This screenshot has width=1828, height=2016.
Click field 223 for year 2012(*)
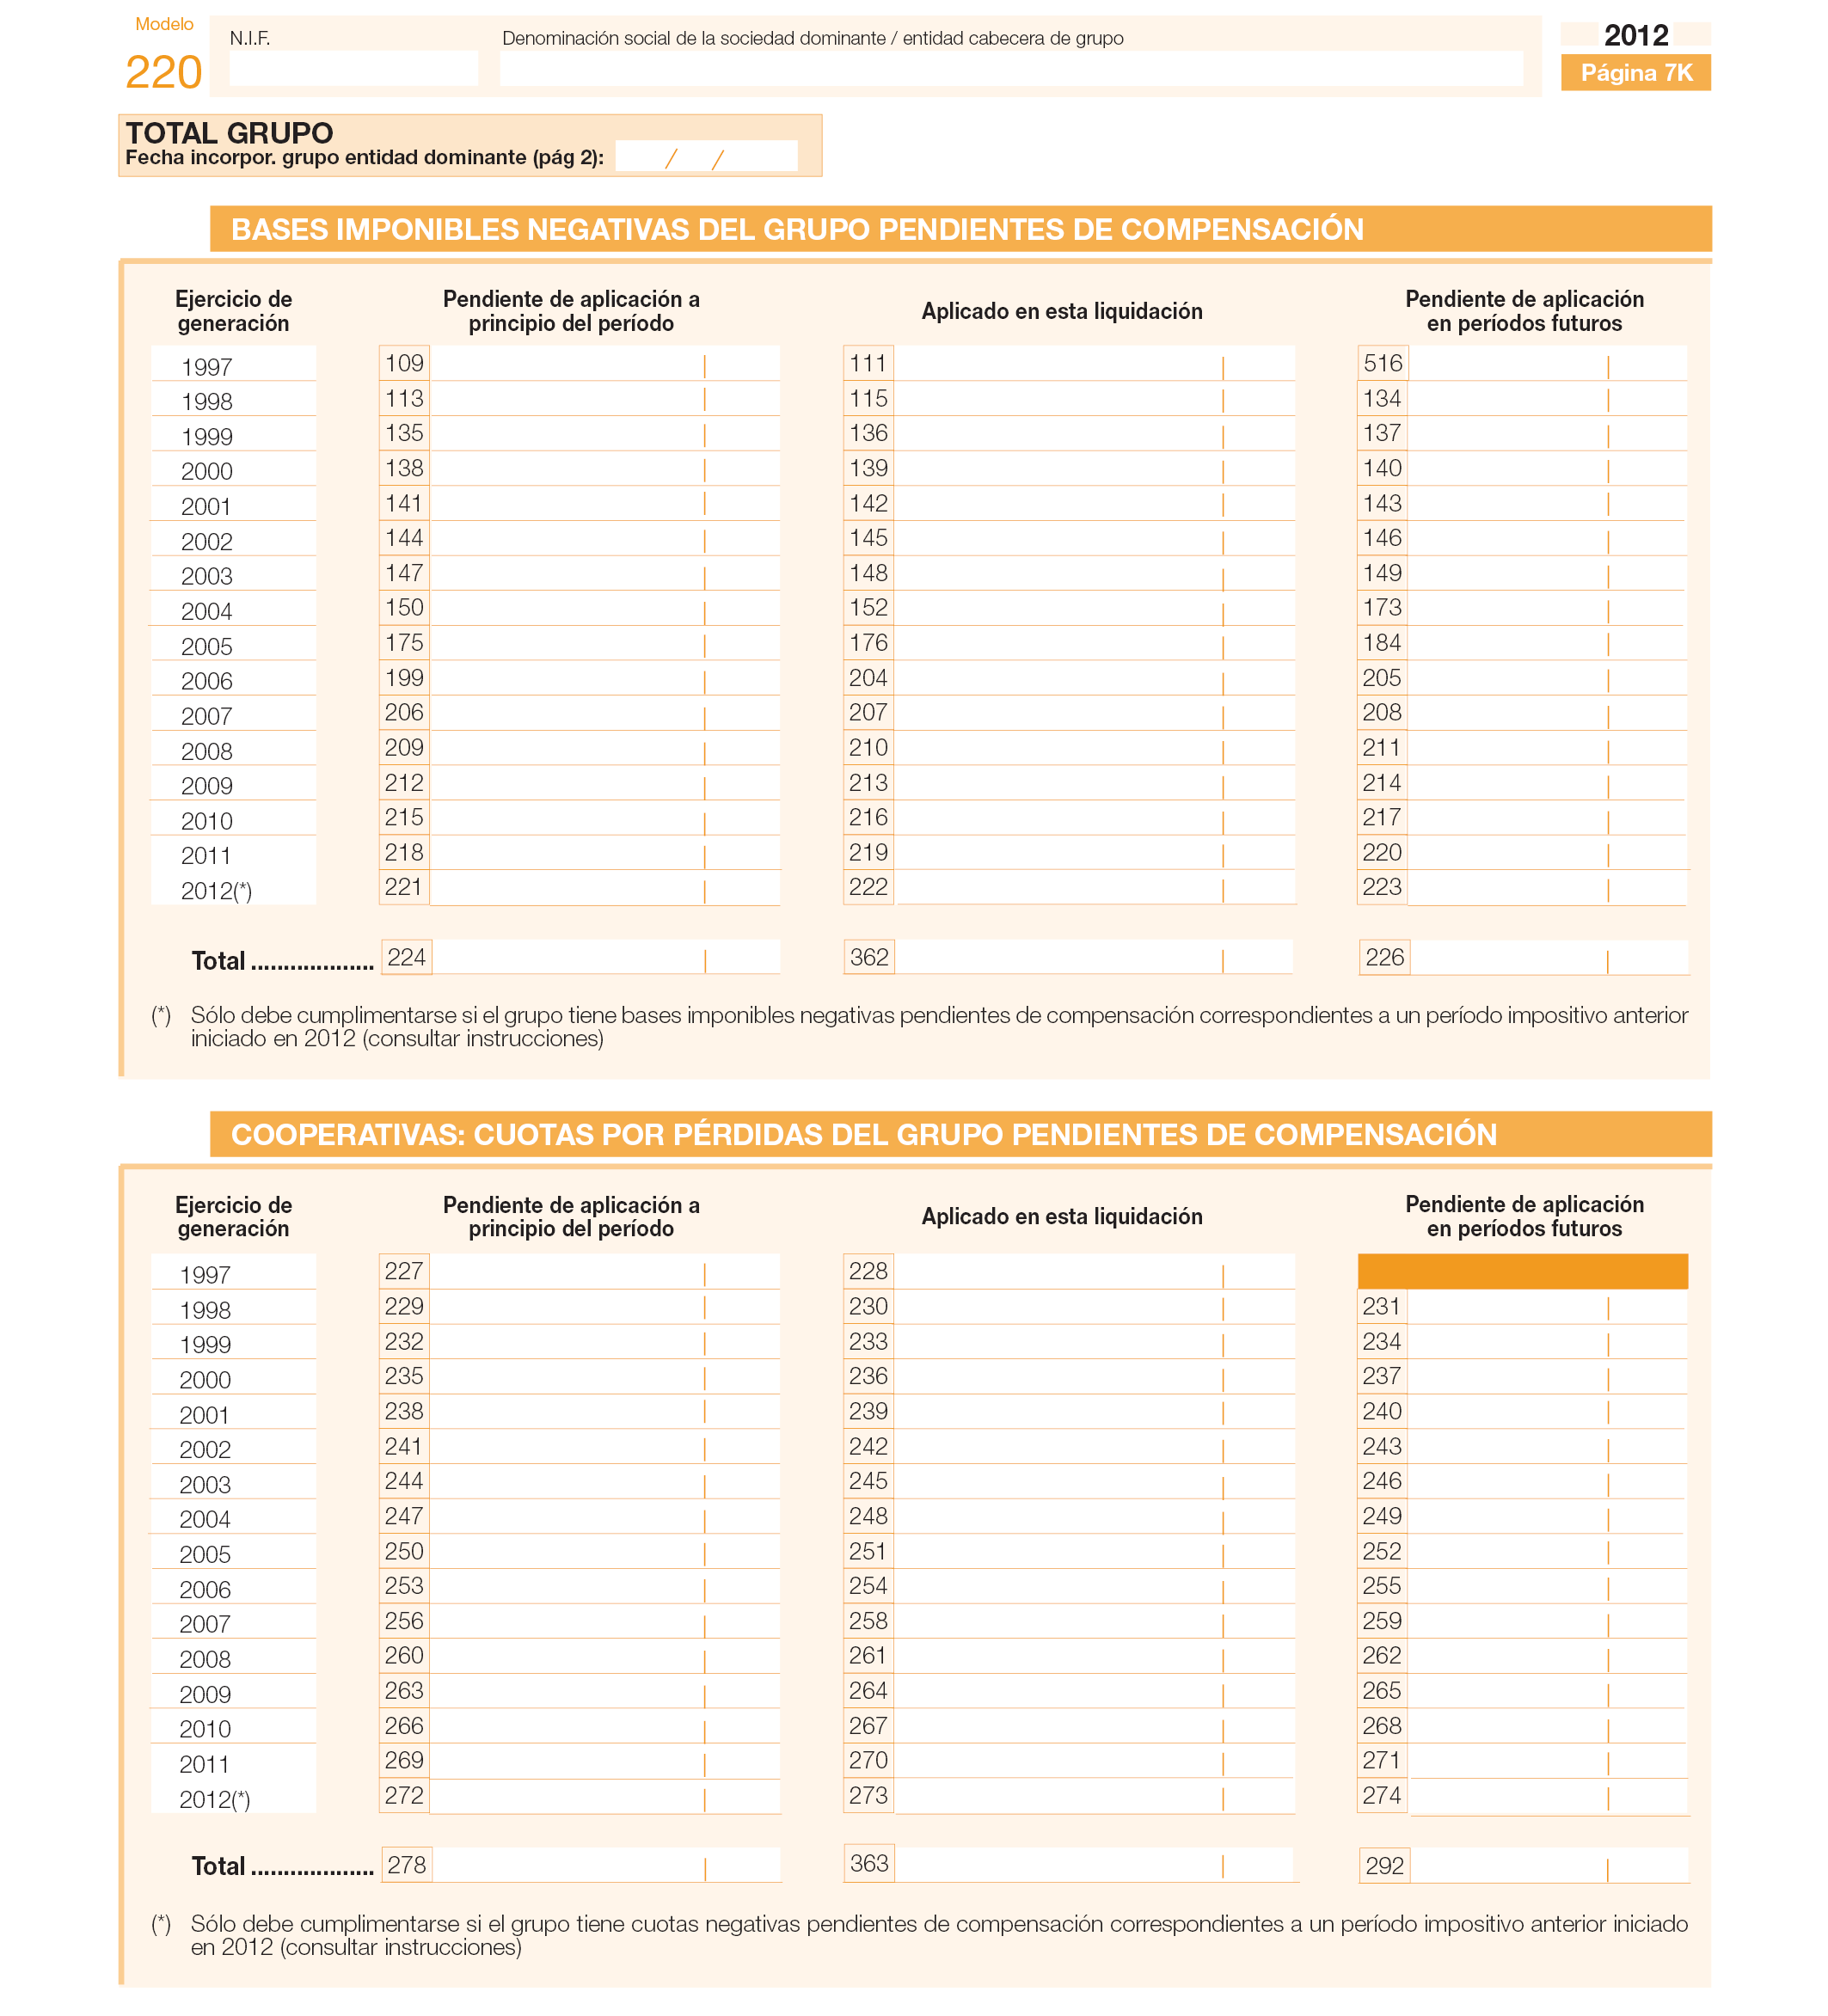click(x=1547, y=888)
